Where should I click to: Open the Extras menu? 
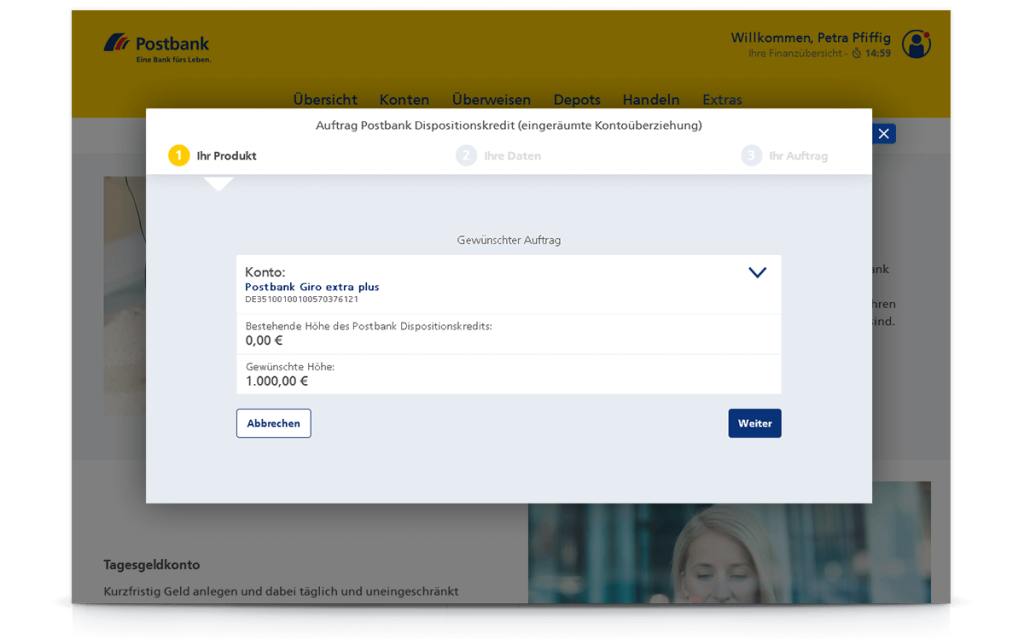(x=722, y=99)
